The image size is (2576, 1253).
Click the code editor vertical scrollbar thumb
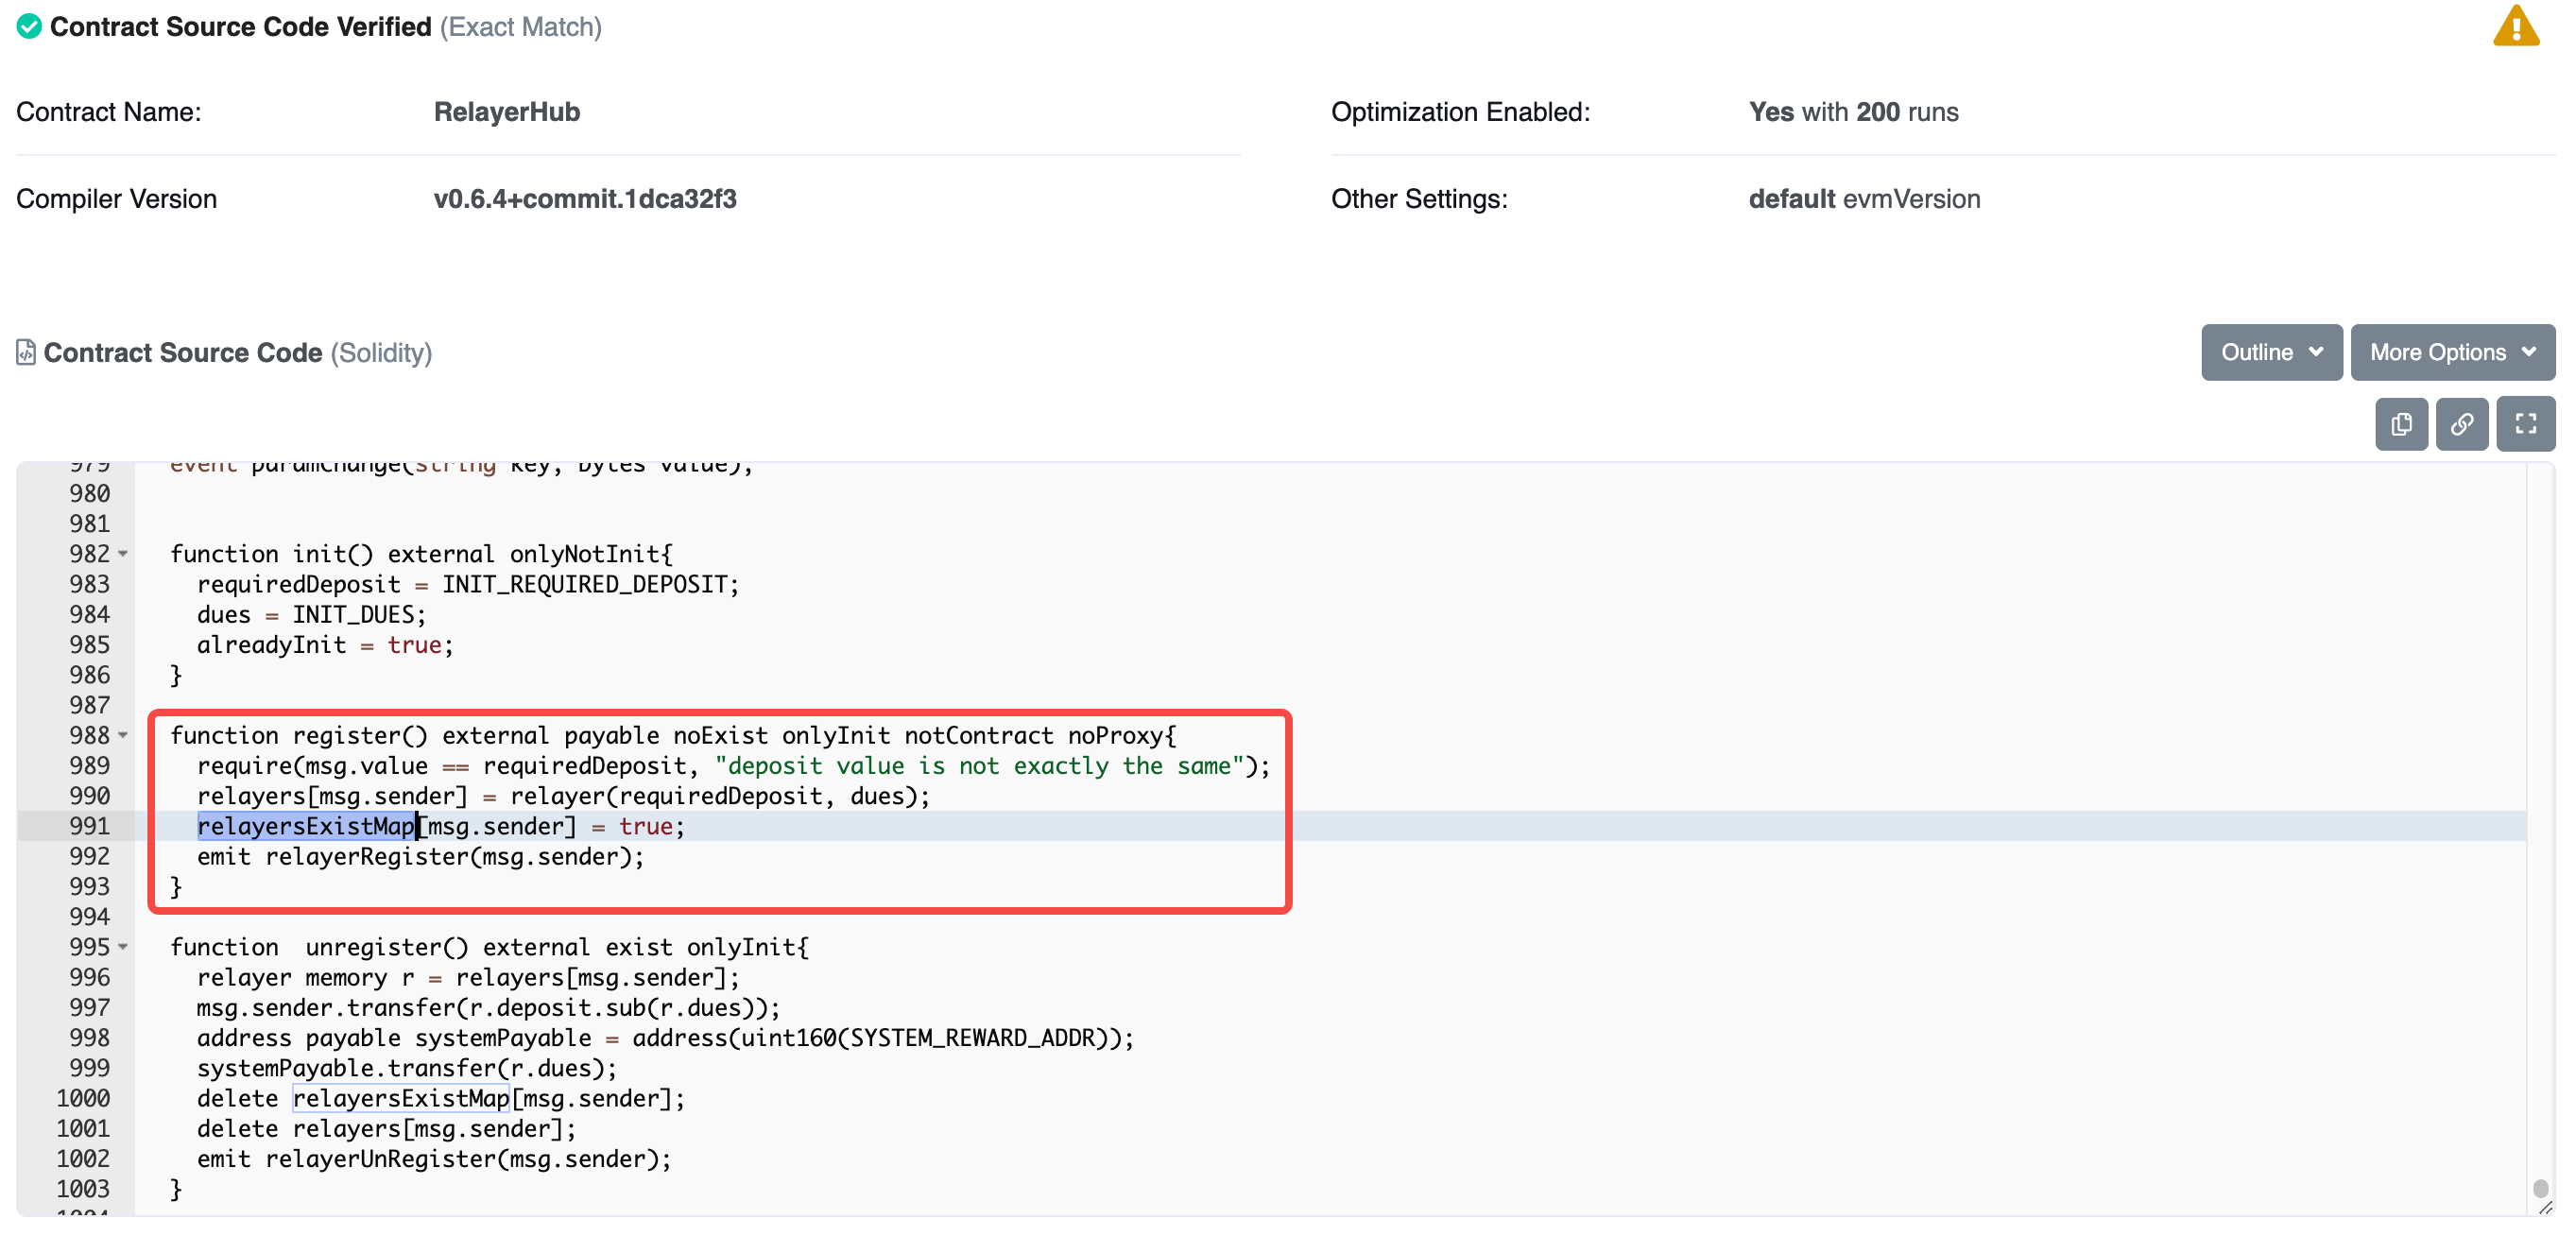click(x=2540, y=1188)
